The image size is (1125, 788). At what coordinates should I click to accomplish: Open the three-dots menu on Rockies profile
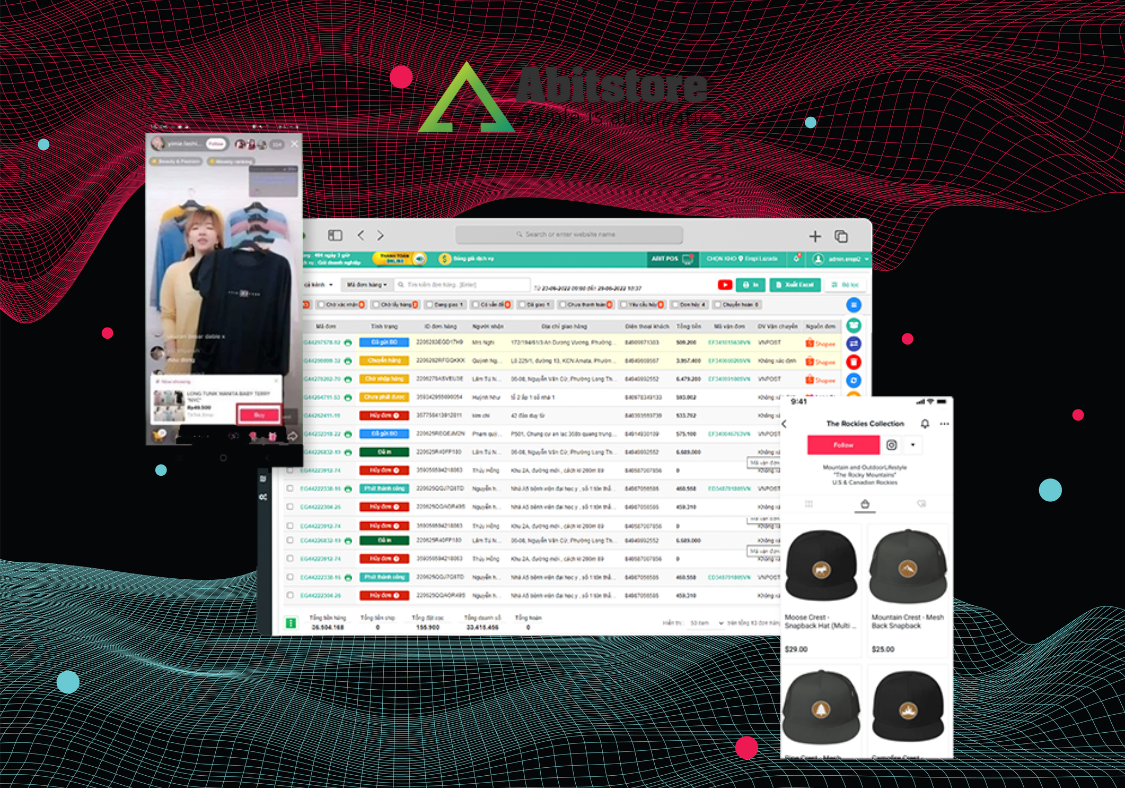click(944, 424)
